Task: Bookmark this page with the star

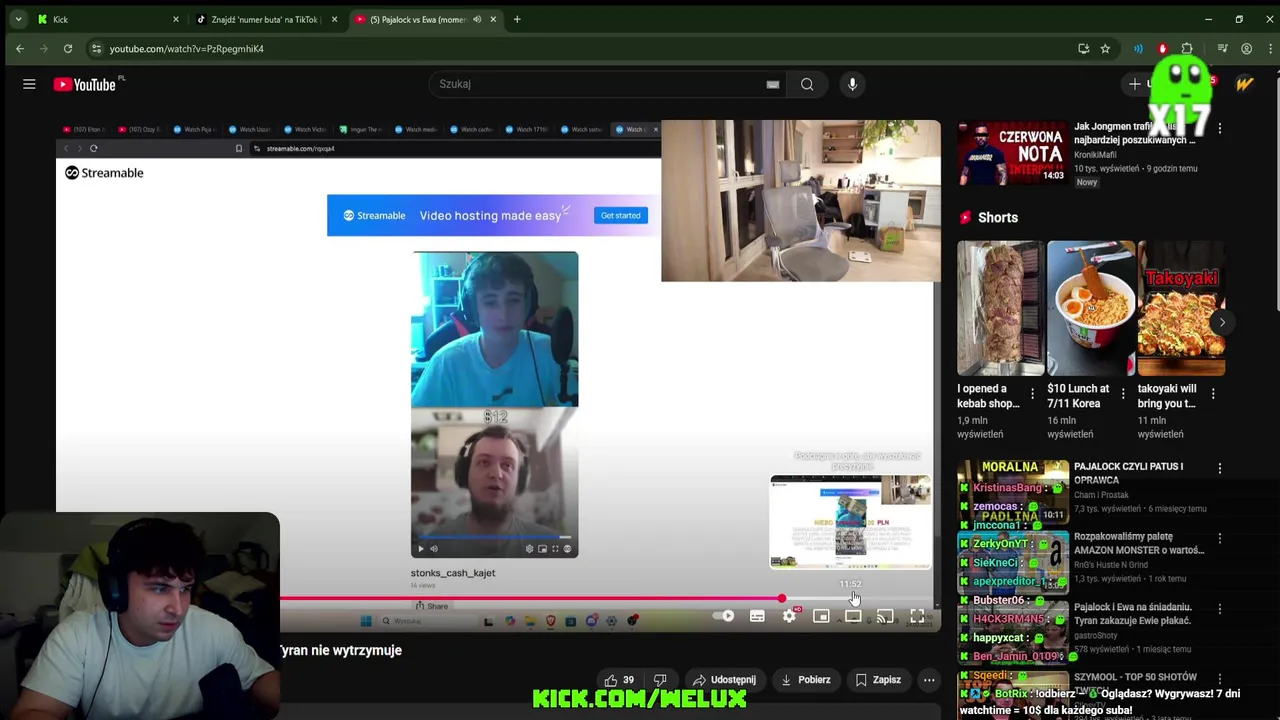Action: tap(1105, 48)
